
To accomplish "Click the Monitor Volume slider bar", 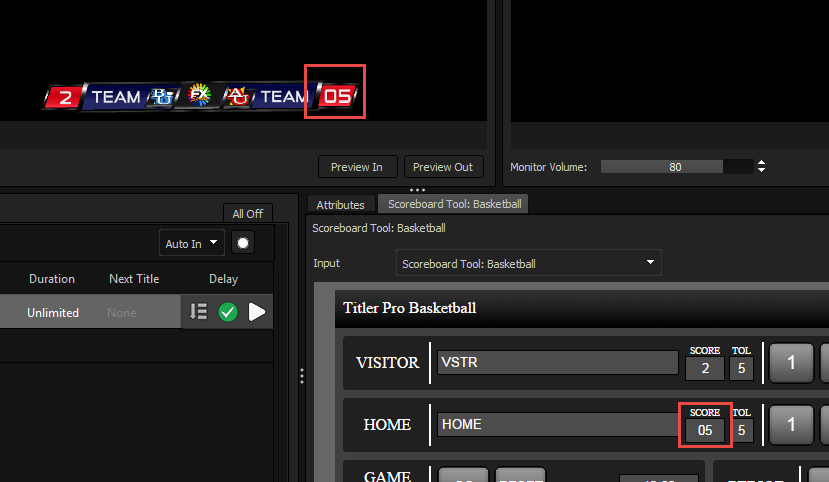I will coord(675,167).
